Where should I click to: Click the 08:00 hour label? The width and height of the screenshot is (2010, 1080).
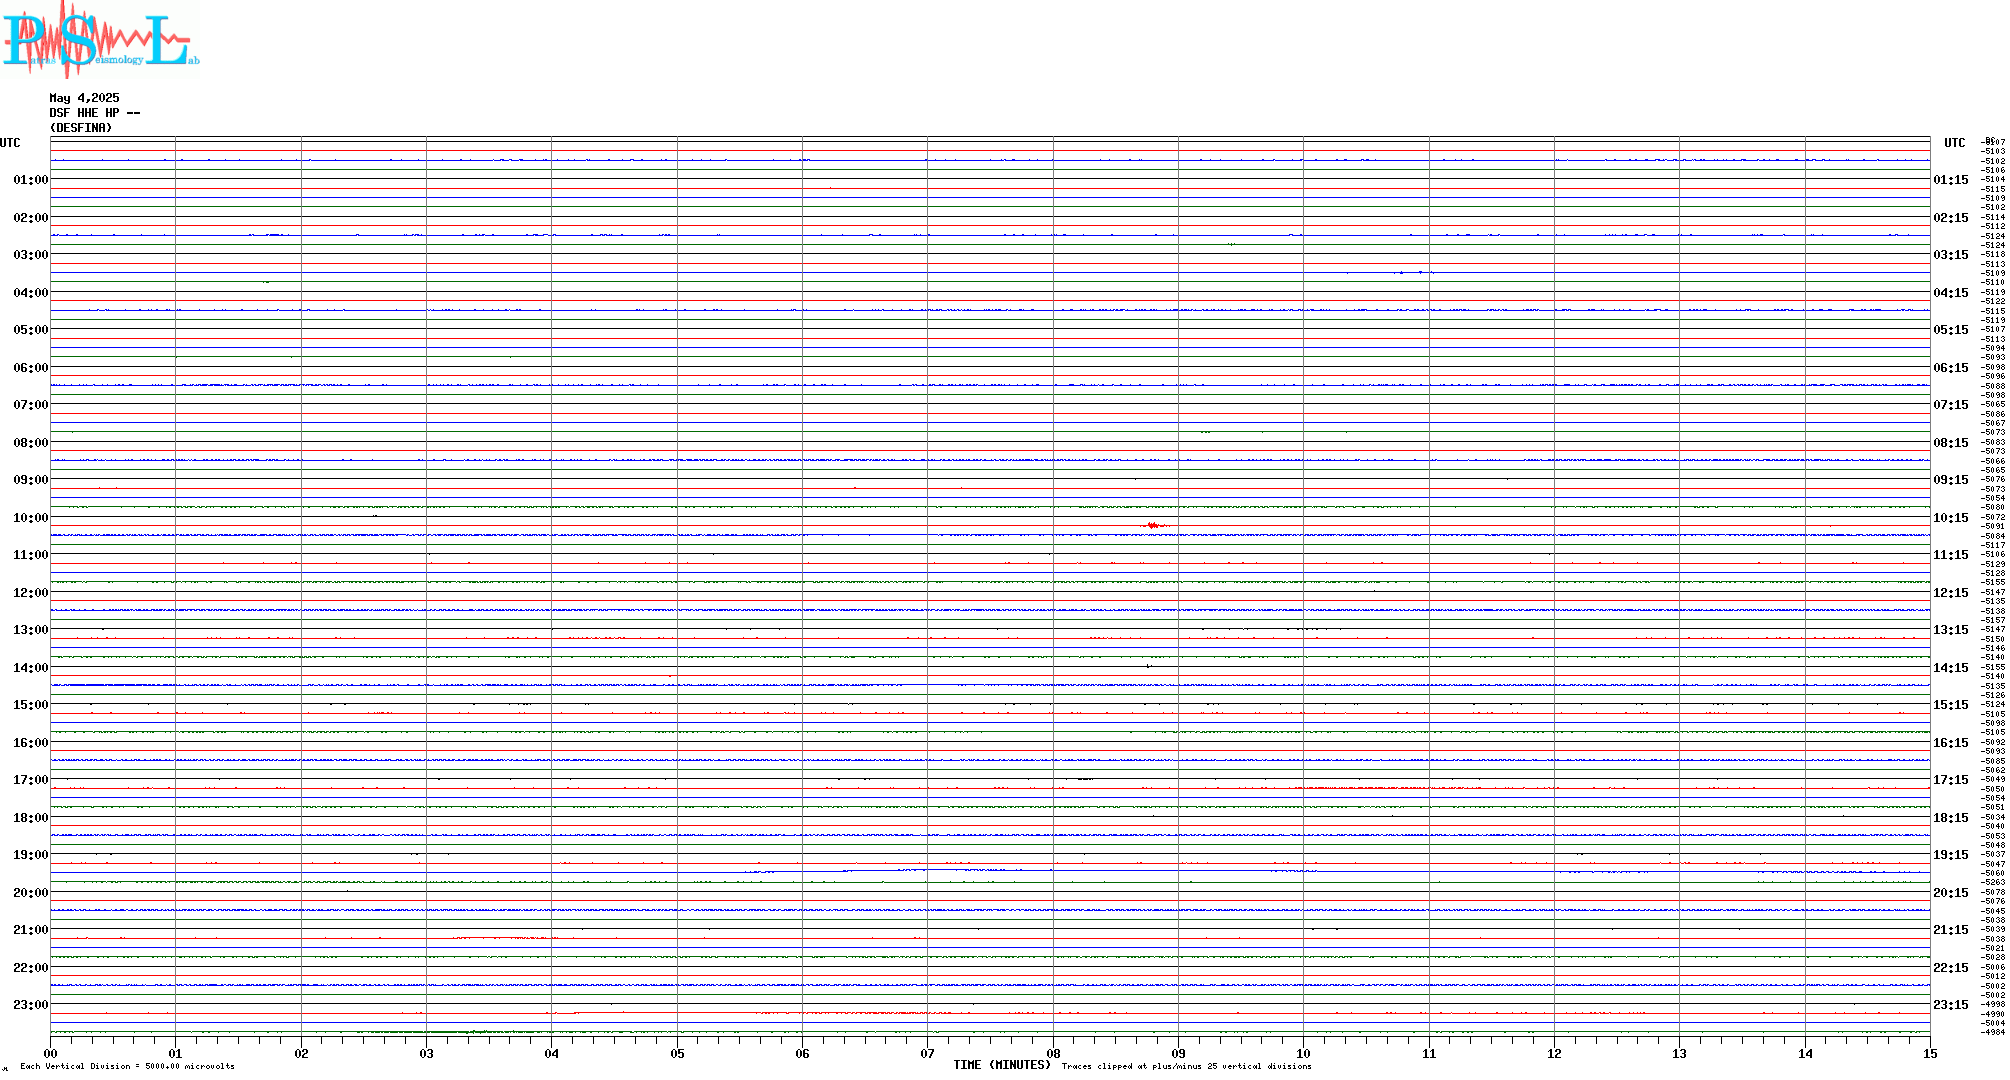31,443
